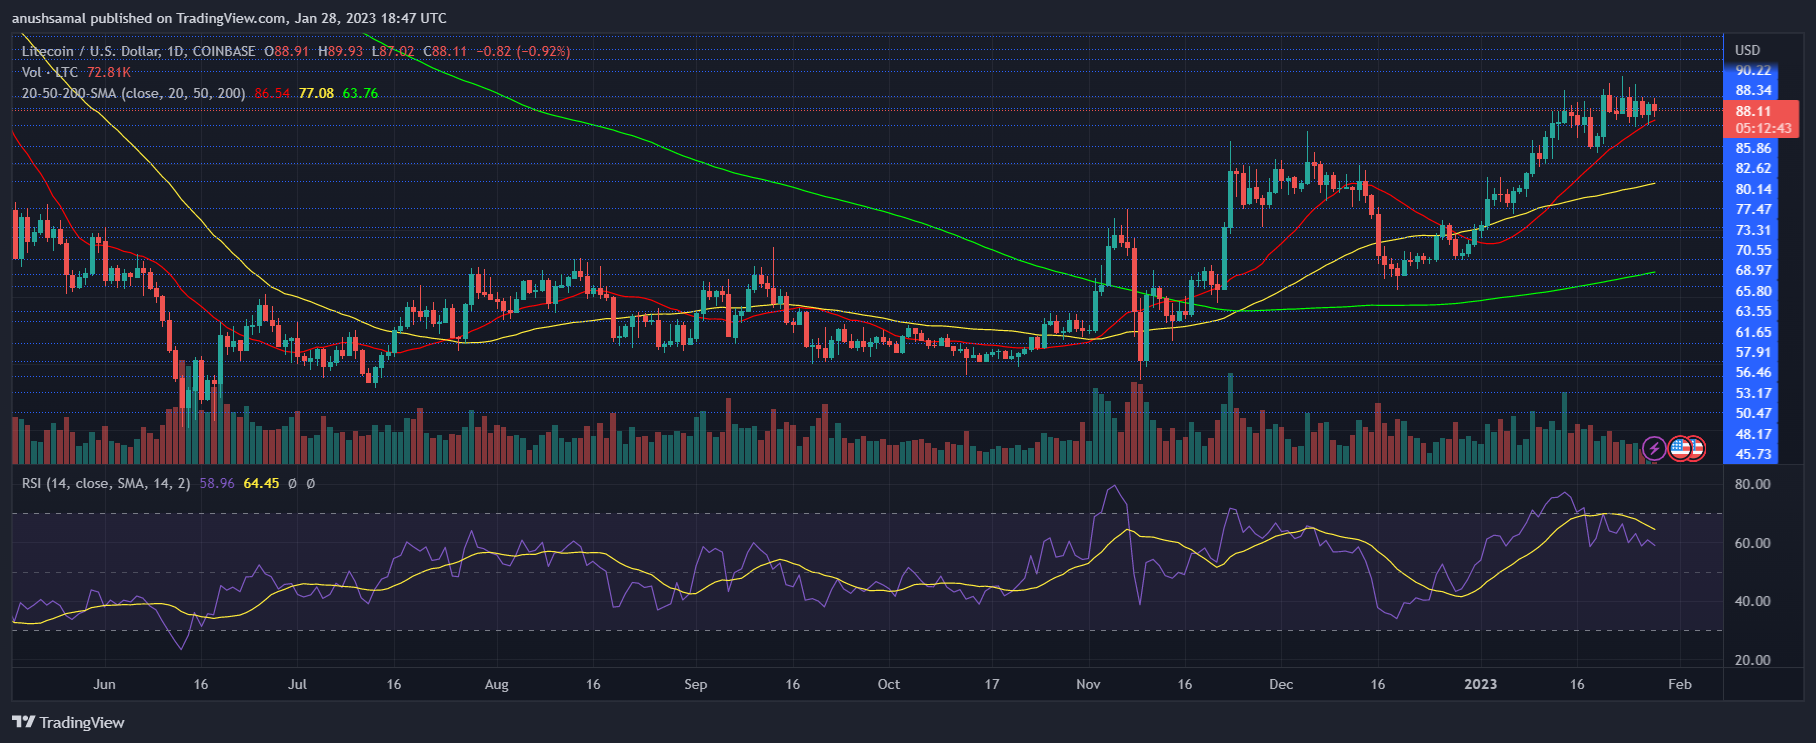This screenshot has height=743, width=1816.
Task: Click the purple 58.96 RSI value
Action: click(x=217, y=483)
